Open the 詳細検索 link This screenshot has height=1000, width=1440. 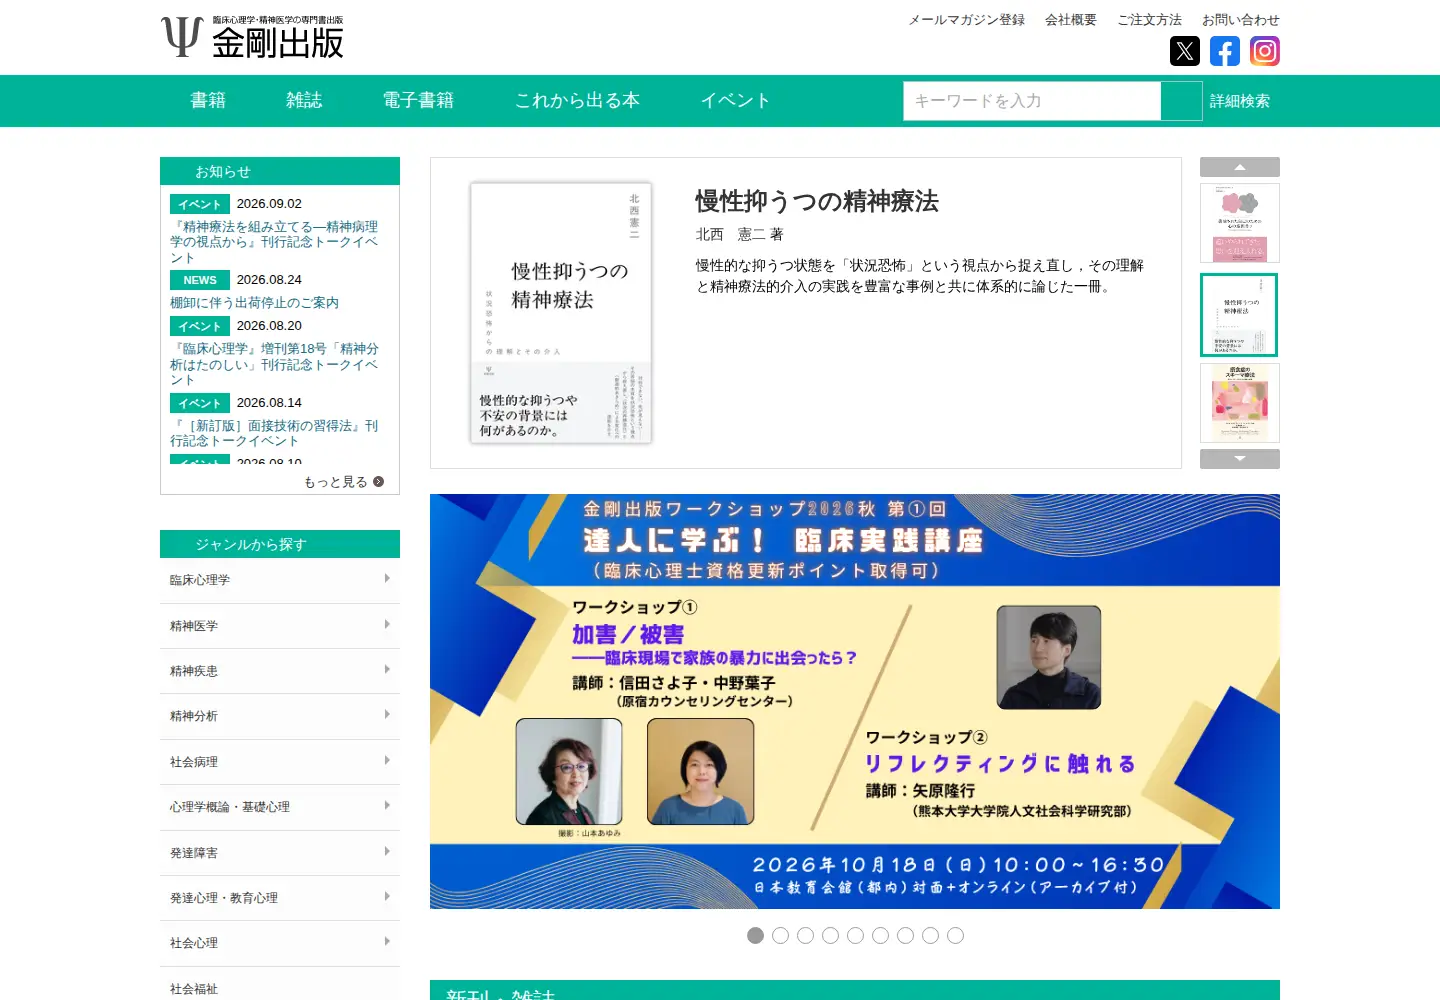click(x=1240, y=101)
